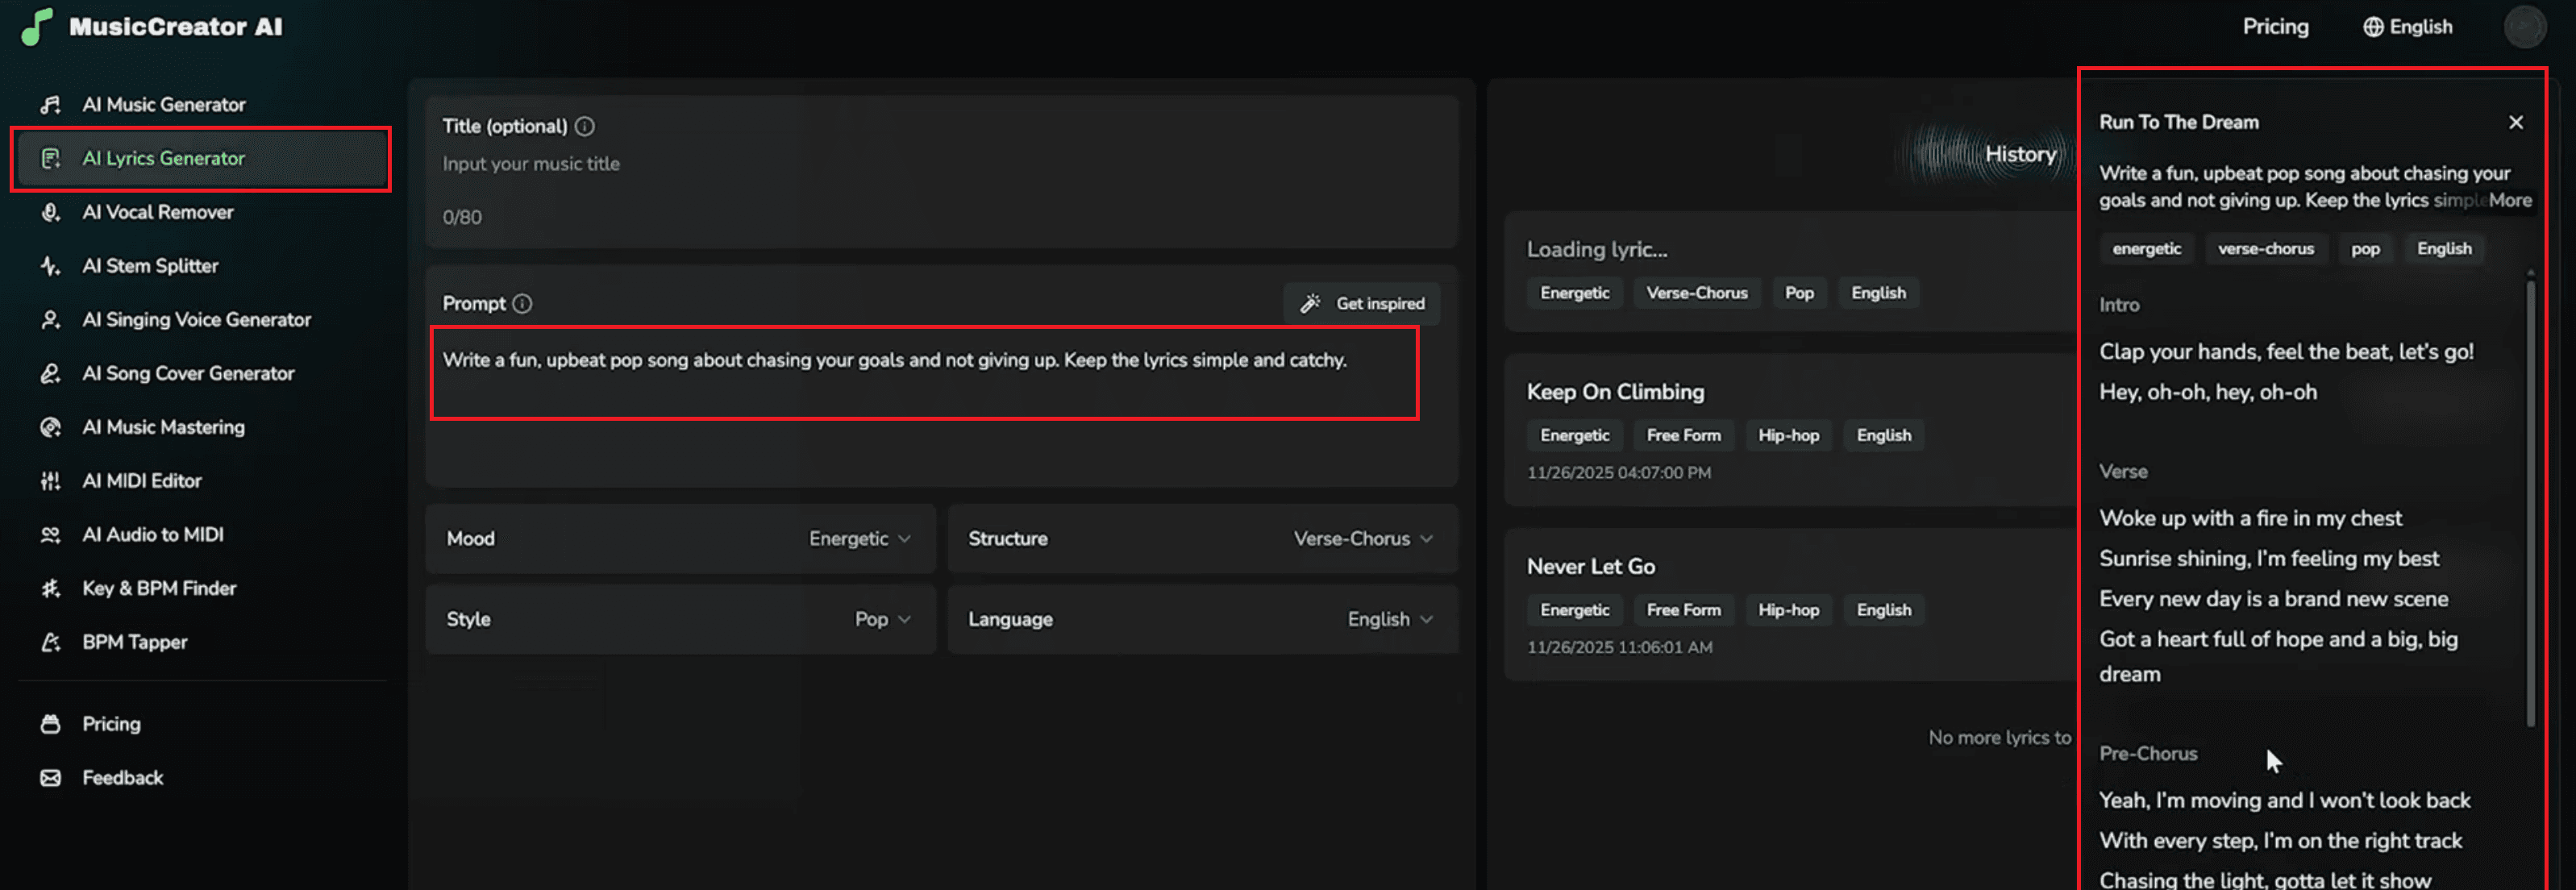Click the Title info circle icon
The height and width of the screenshot is (890, 2576).
[x=585, y=126]
